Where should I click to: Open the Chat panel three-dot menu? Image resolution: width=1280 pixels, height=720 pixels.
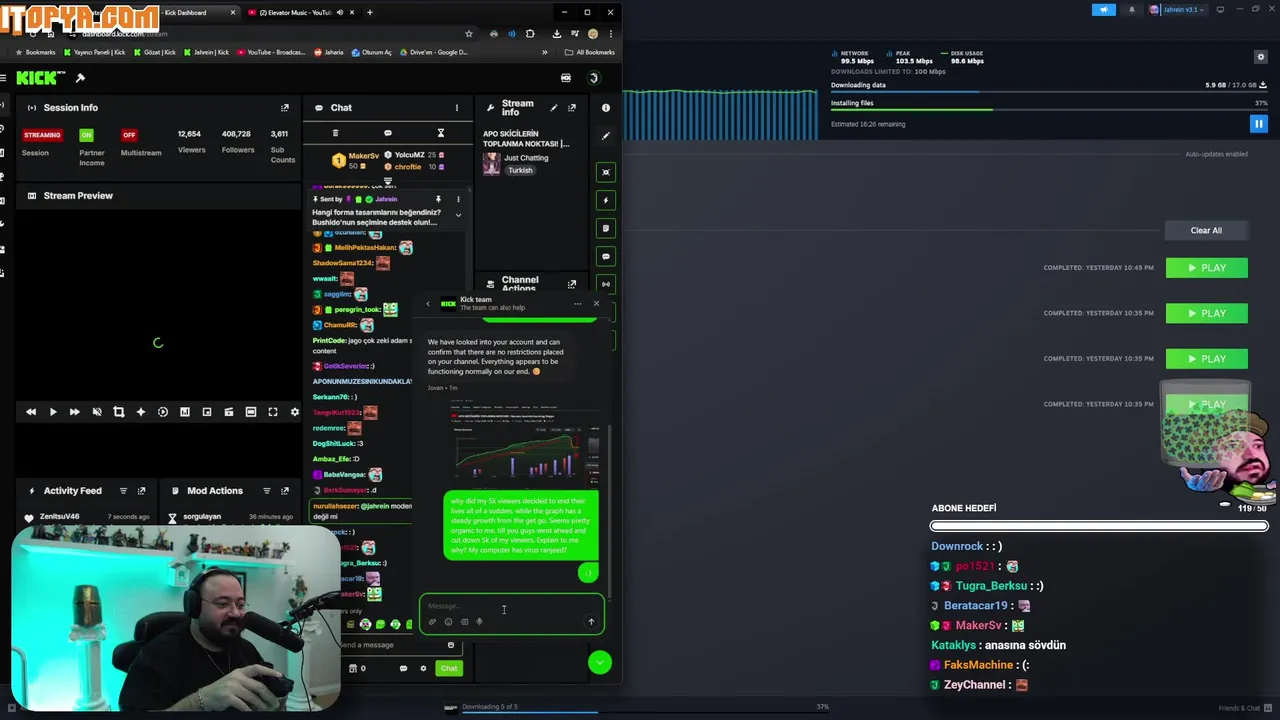457,108
